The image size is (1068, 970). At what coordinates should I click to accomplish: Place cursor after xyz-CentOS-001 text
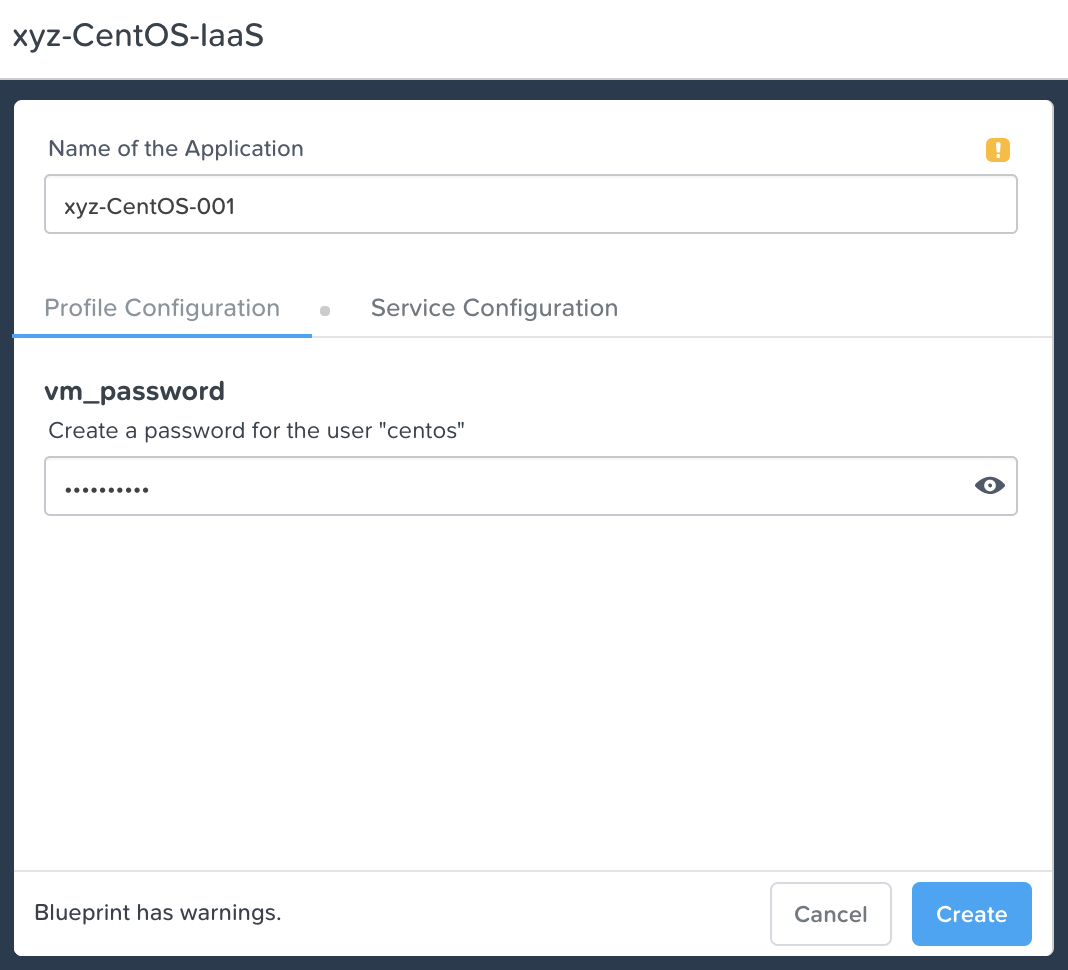[x=237, y=206]
